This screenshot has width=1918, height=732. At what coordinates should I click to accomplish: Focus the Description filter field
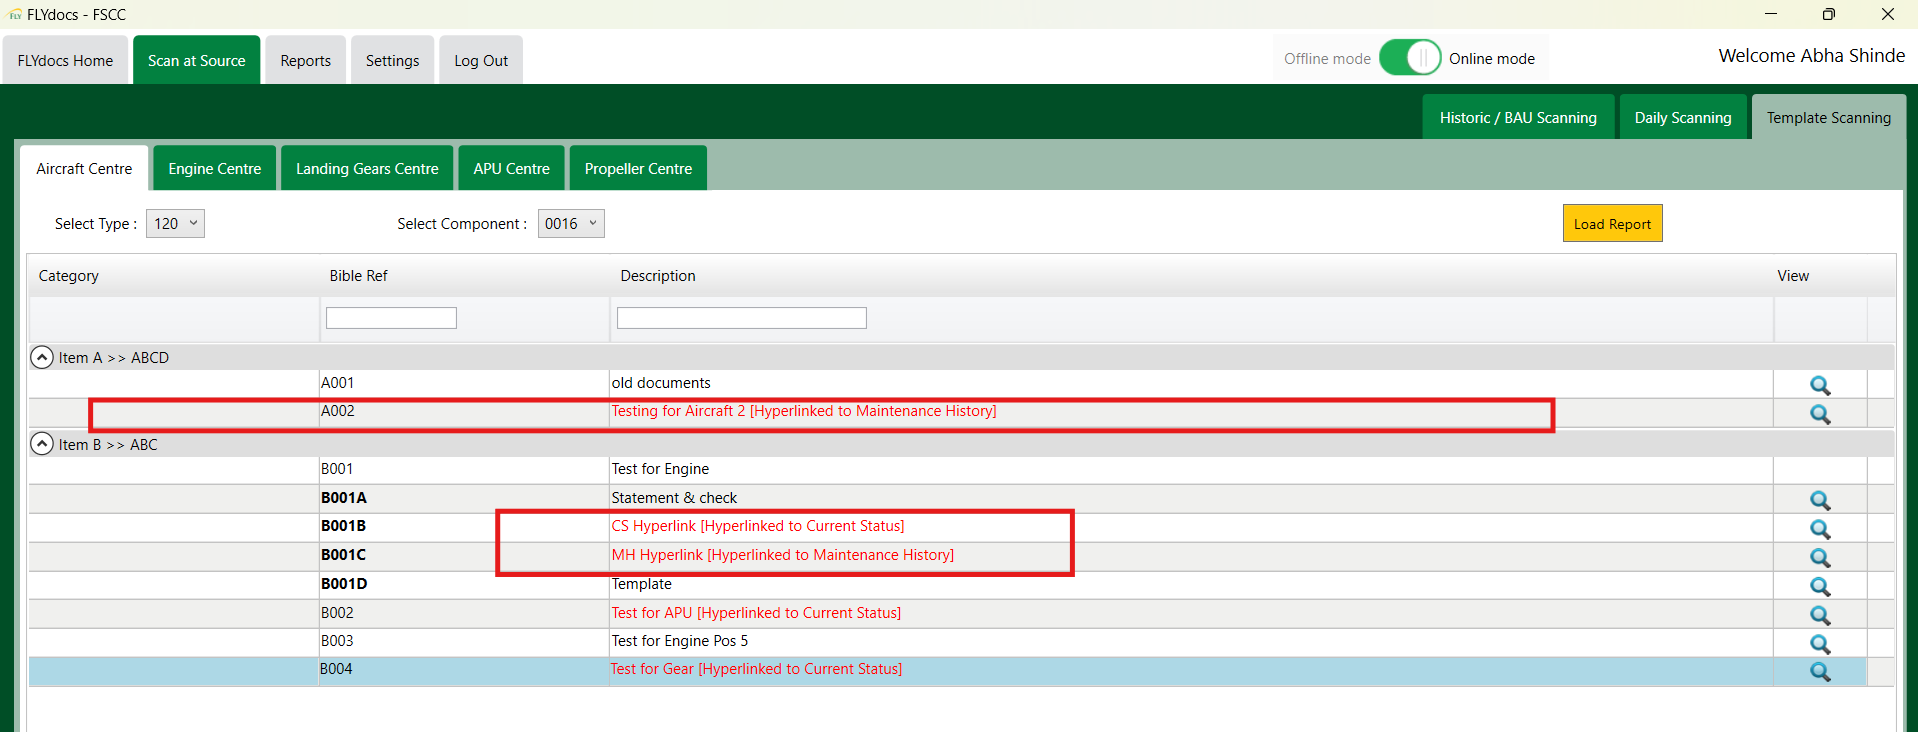[742, 318]
